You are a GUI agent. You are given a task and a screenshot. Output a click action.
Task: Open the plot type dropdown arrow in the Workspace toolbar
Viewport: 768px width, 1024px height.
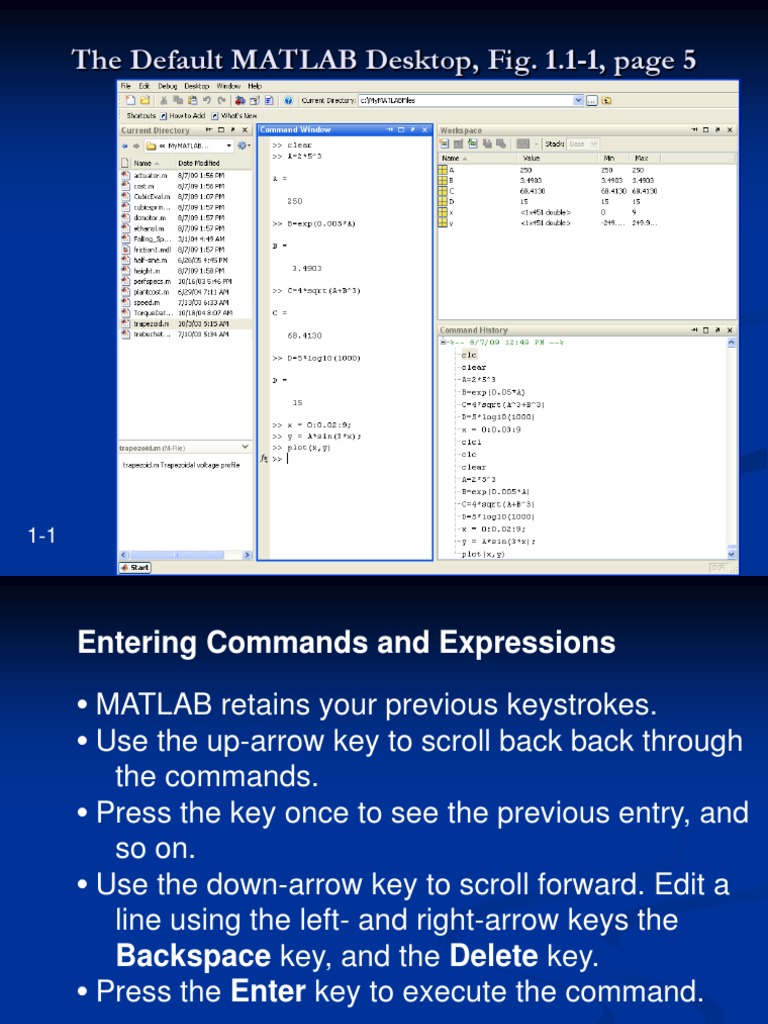point(536,144)
